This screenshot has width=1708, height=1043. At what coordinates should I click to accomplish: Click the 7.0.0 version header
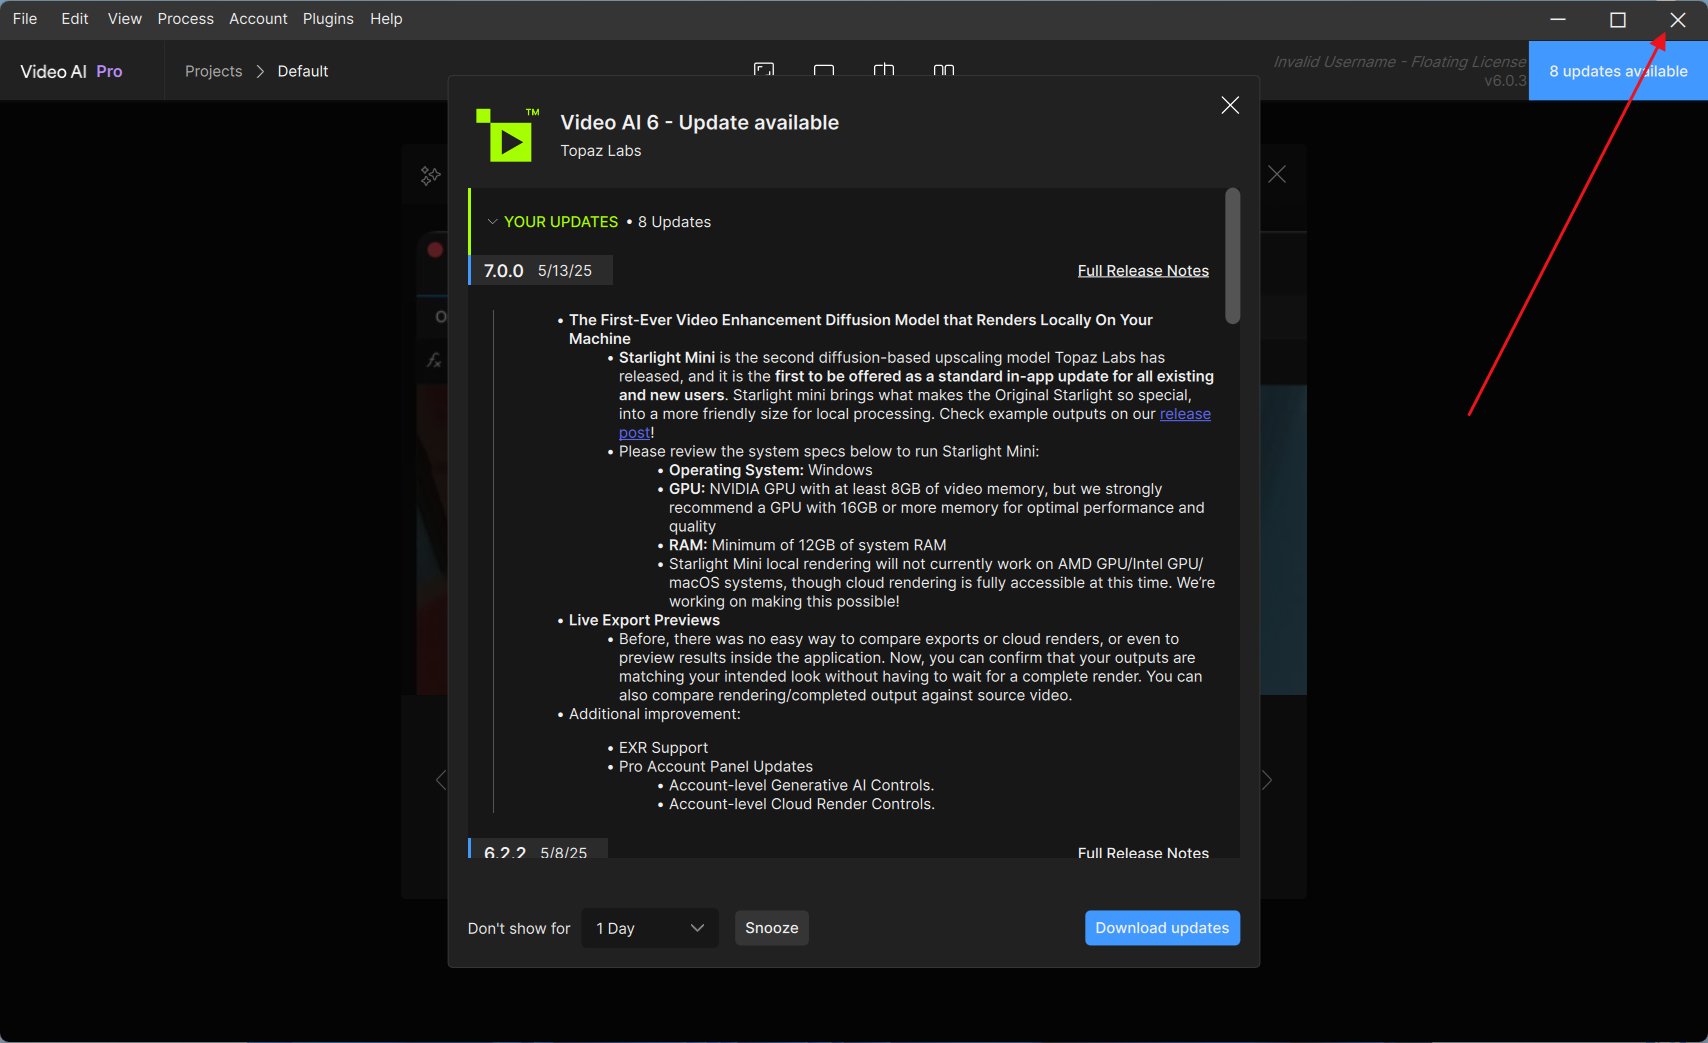point(540,271)
